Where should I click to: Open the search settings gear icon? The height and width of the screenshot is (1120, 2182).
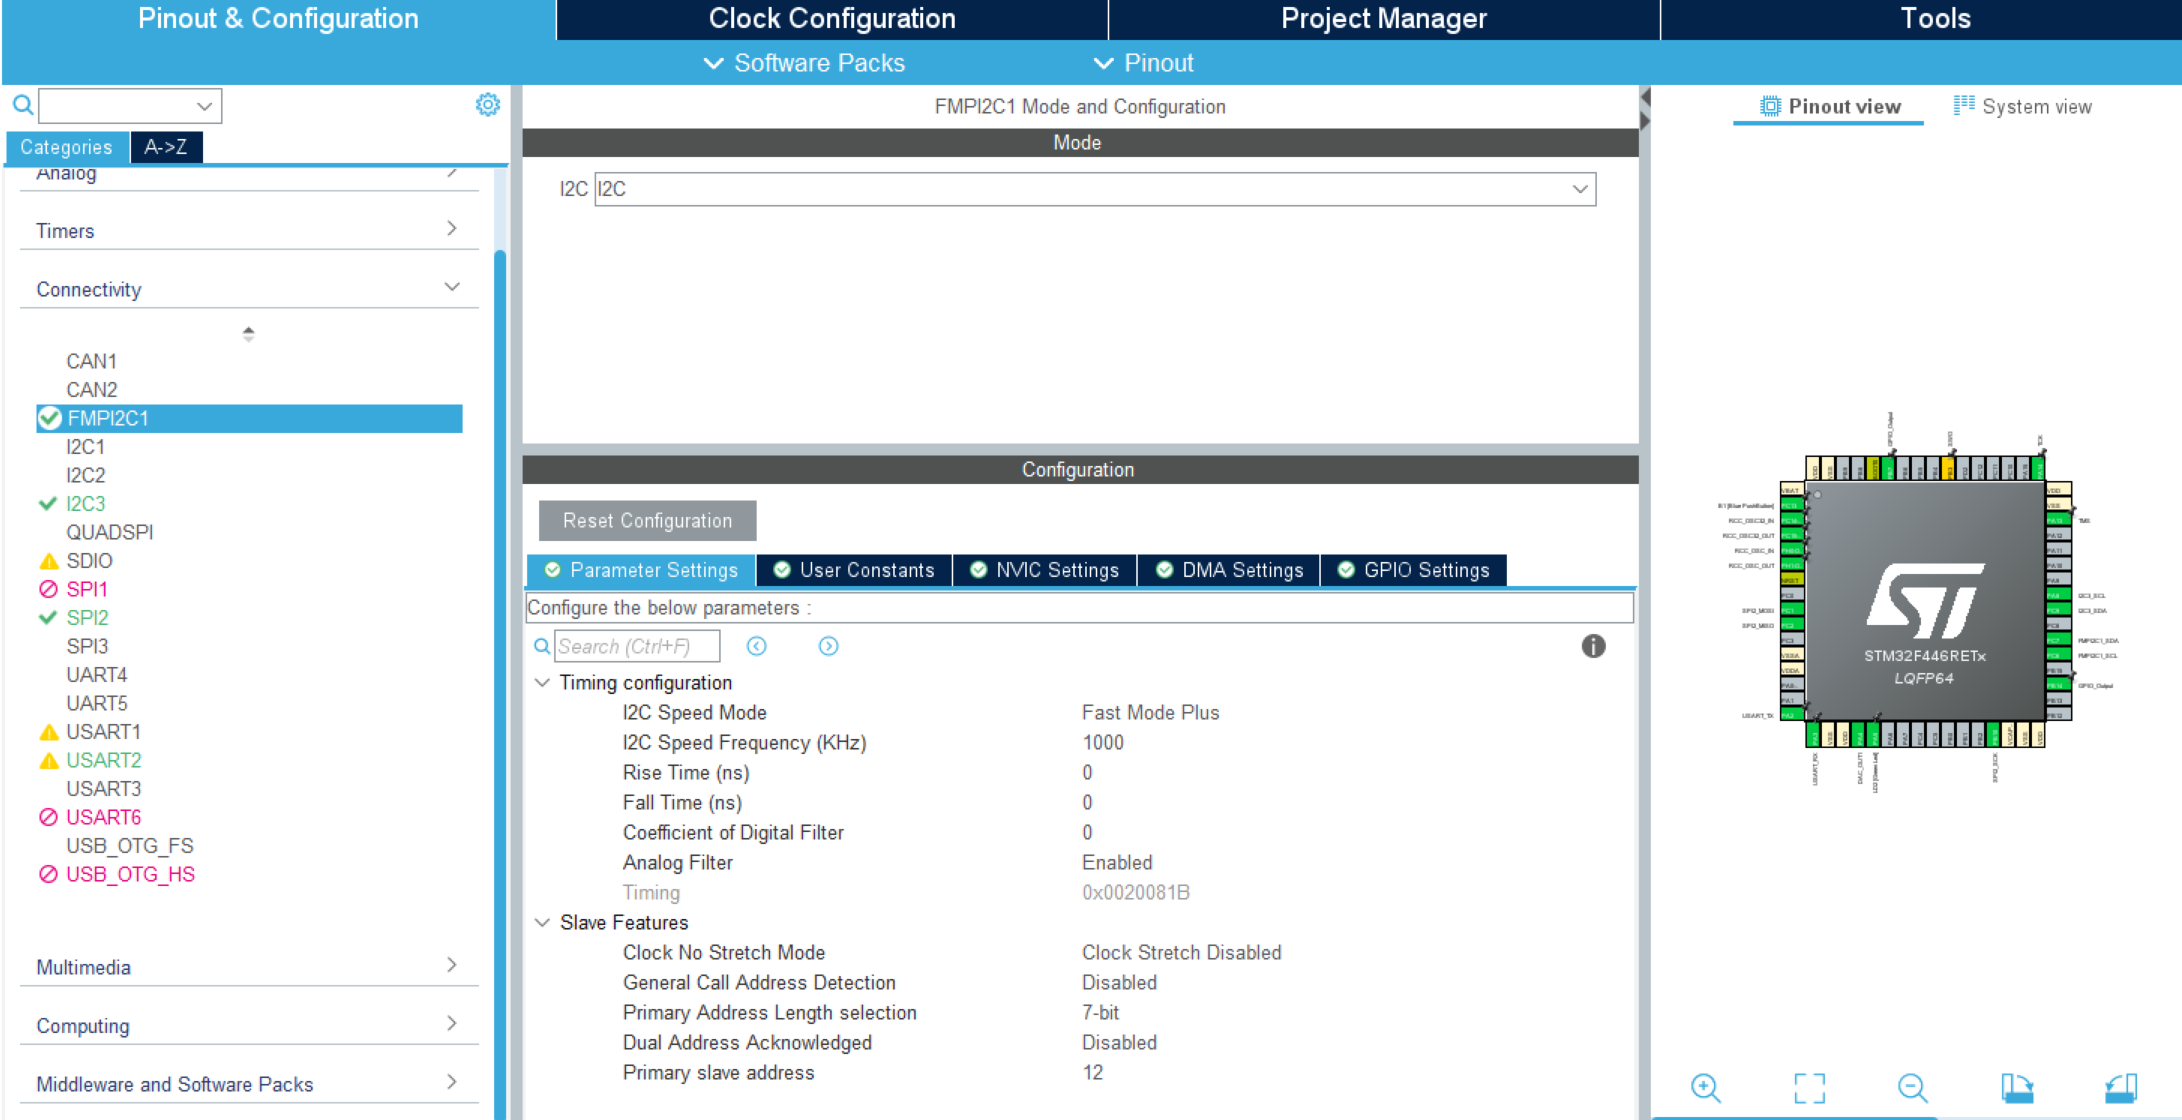488,104
